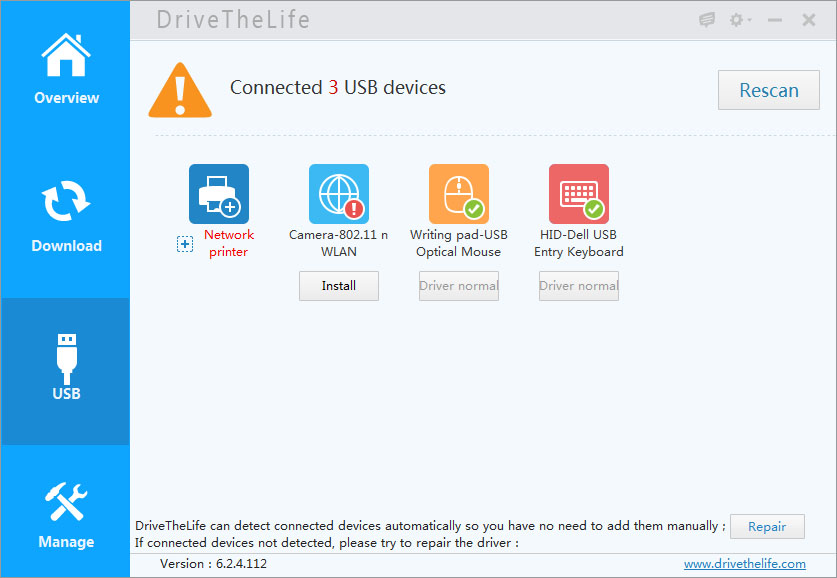Click the DriveTheLife title text
Image resolution: width=837 pixels, height=578 pixels.
(233, 20)
